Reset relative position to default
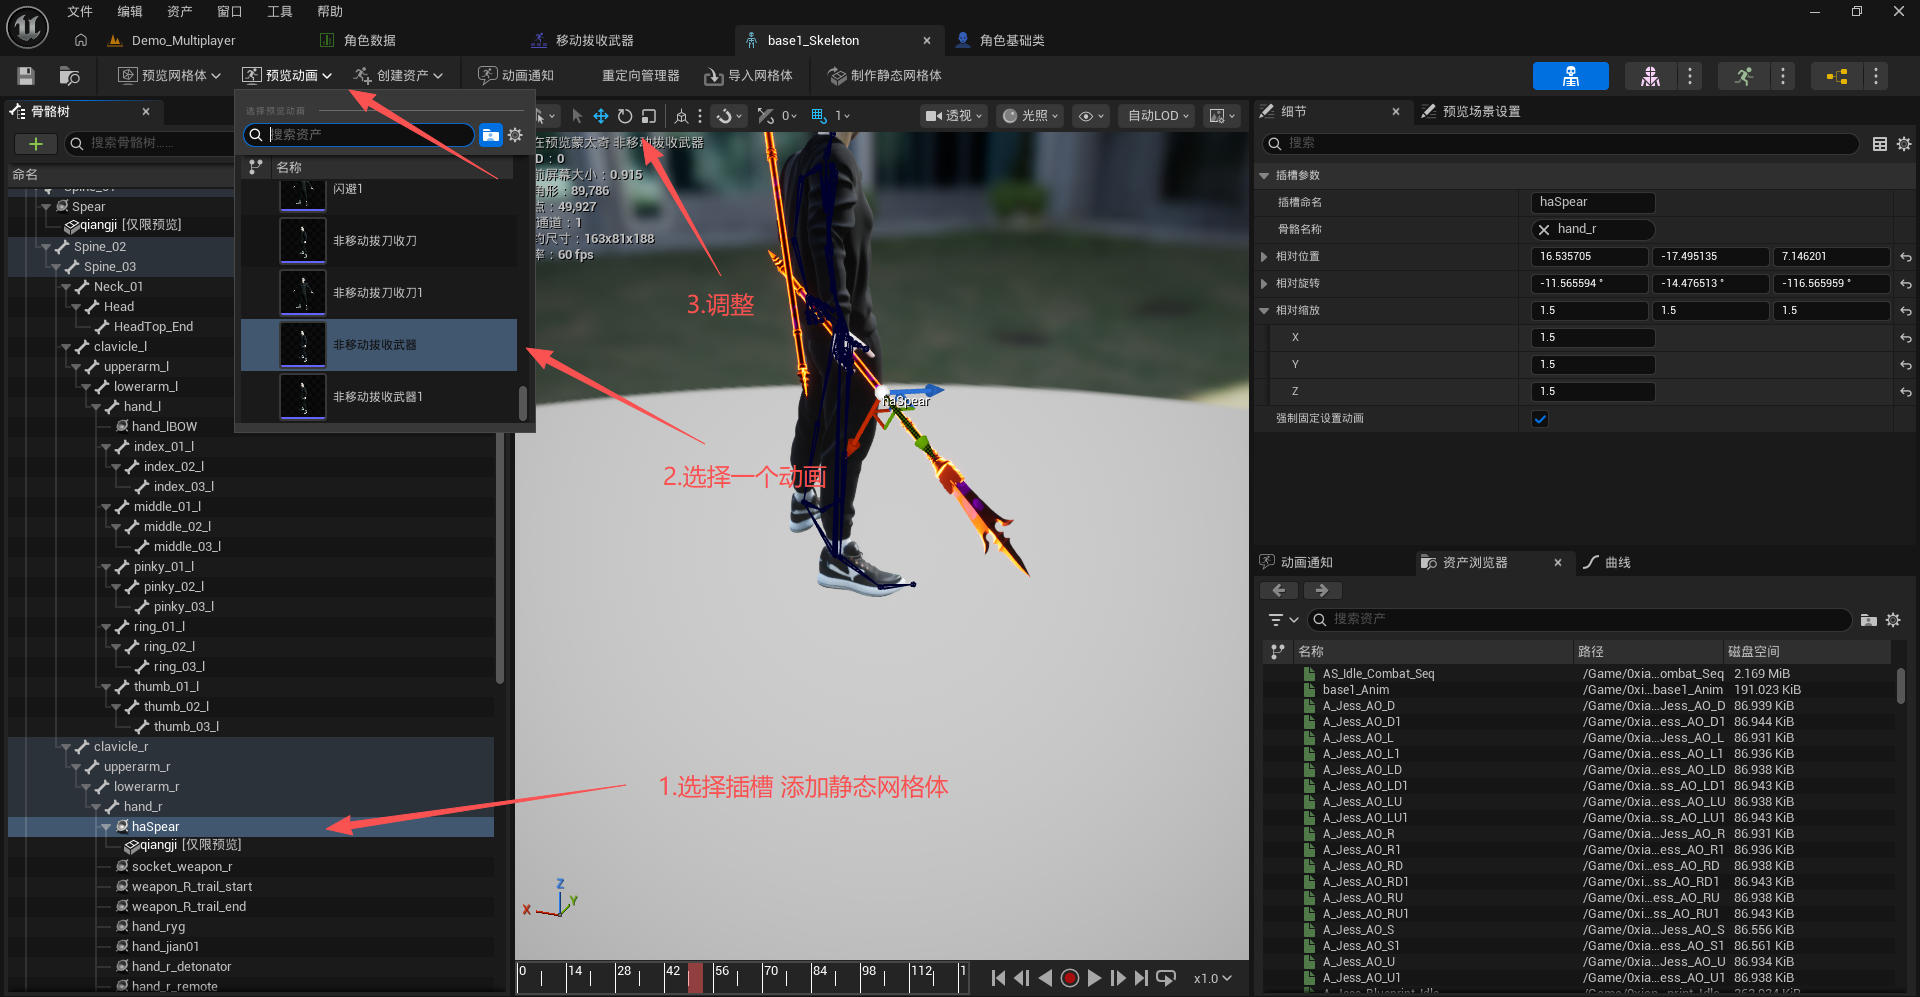 pos(1906,257)
